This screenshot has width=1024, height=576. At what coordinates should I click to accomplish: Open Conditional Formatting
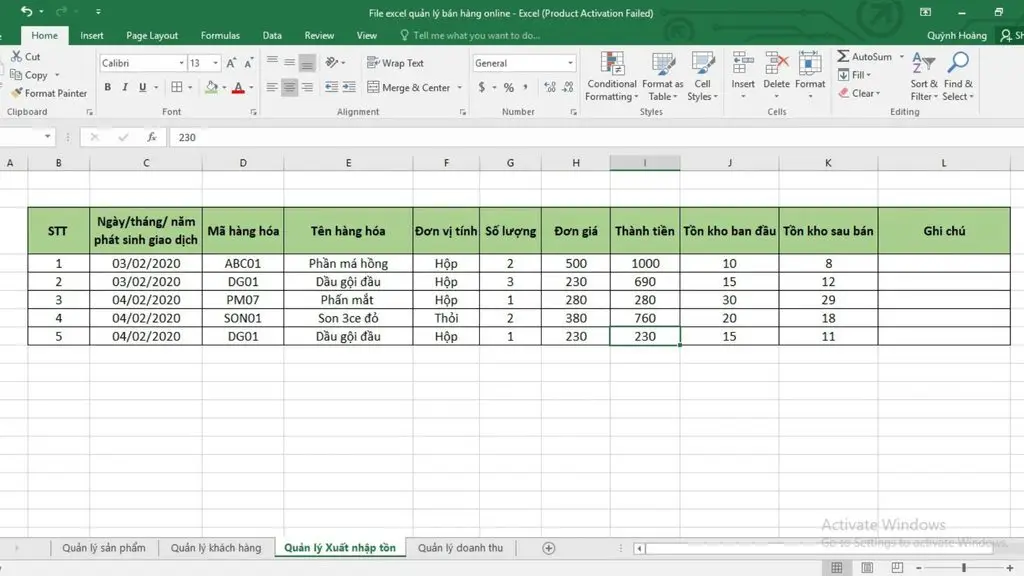612,76
